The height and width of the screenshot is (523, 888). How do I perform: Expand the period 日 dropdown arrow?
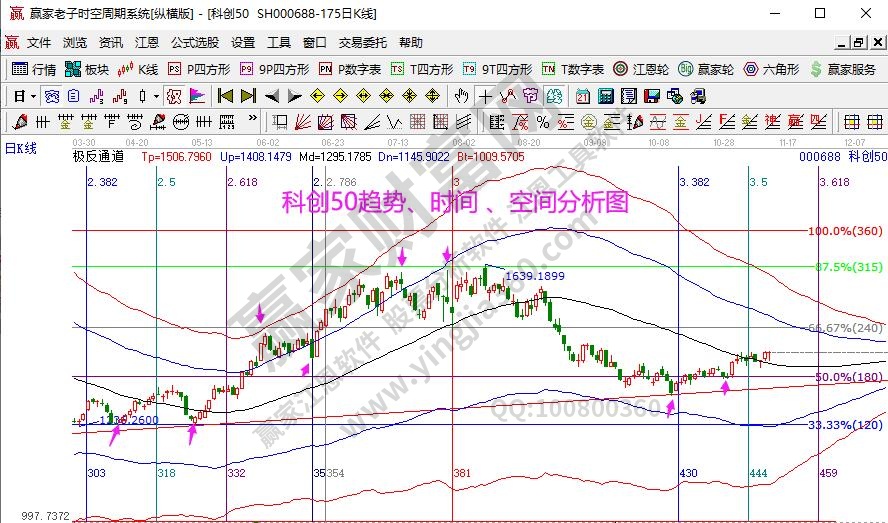(33, 96)
